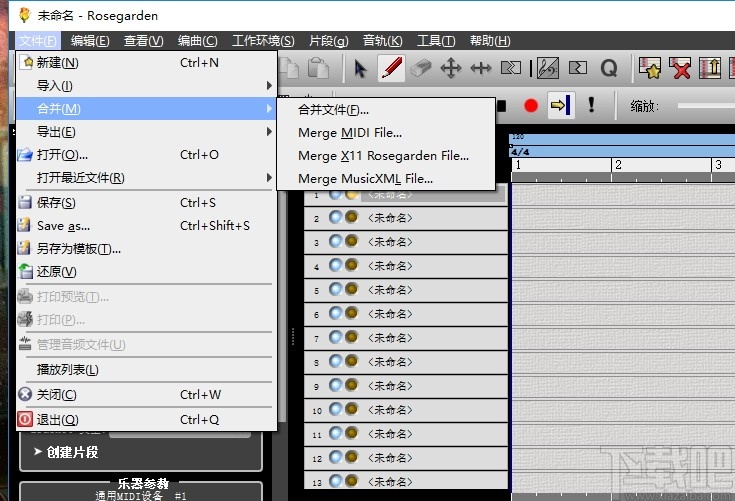The height and width of the screenshot is (501, 735).
Task: Expand the 导入(I) submenu
Action: point(146,85)
